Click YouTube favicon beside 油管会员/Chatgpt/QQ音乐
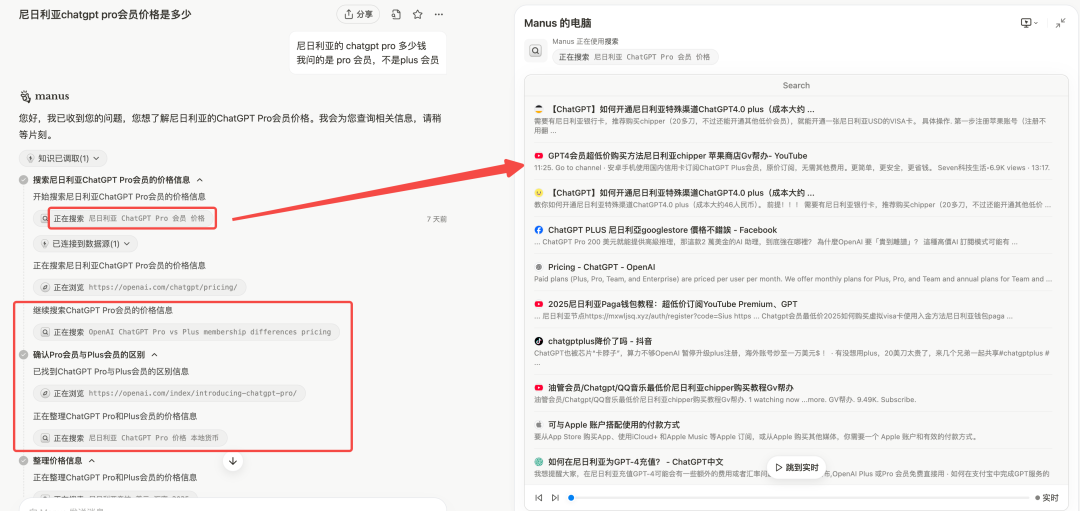Screen dimensions: 1080x511 pyautogui.click(x=539, y=388)
